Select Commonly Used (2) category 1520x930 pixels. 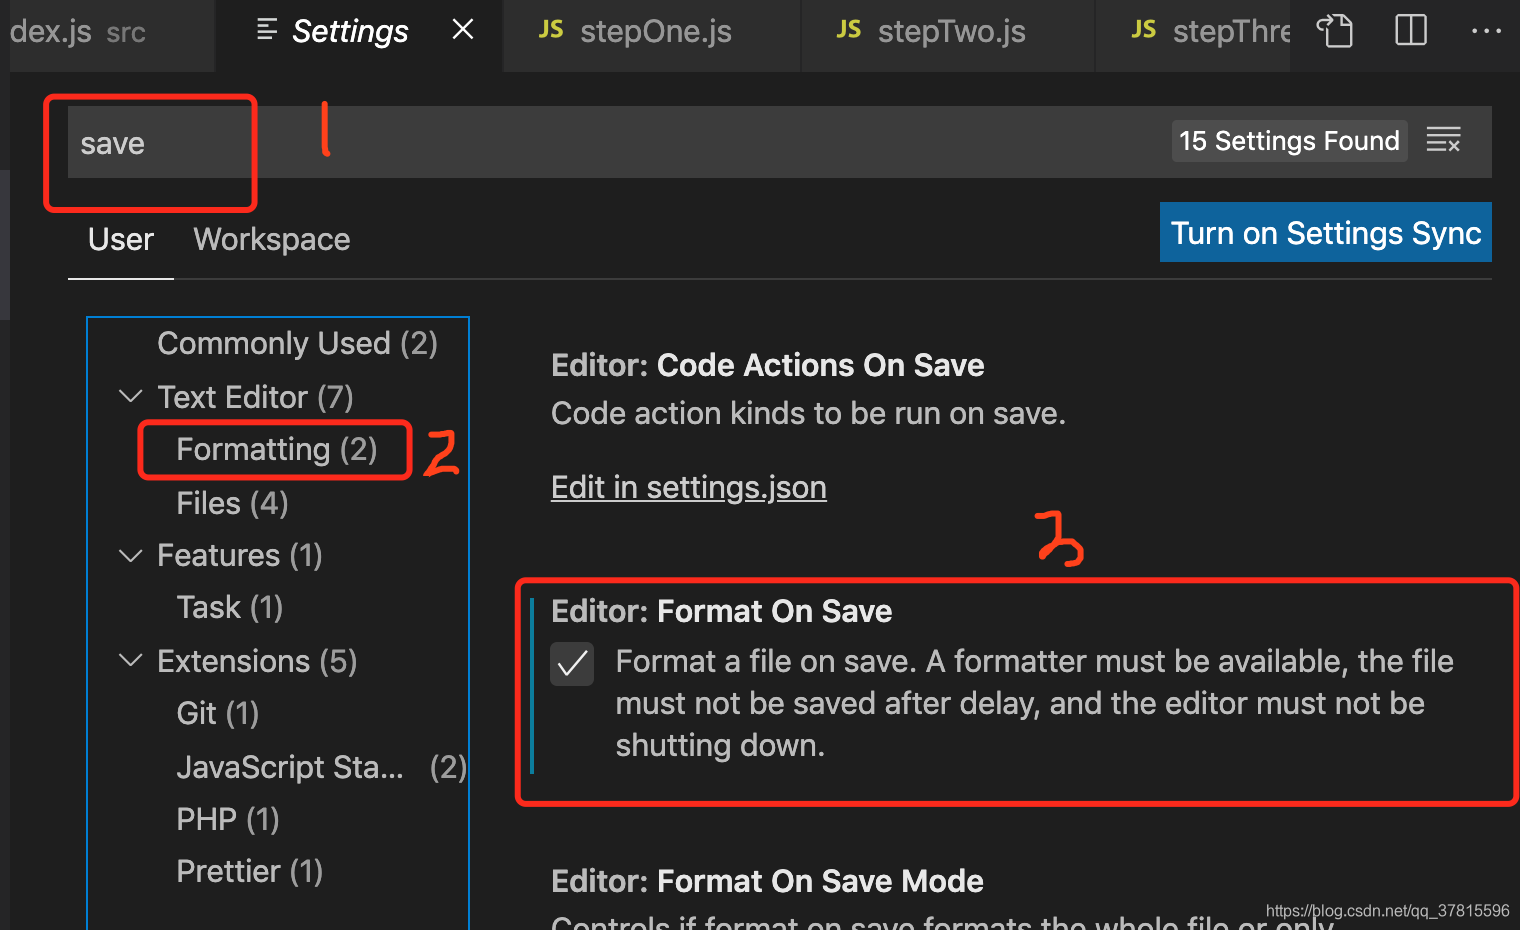coord(297,343)
